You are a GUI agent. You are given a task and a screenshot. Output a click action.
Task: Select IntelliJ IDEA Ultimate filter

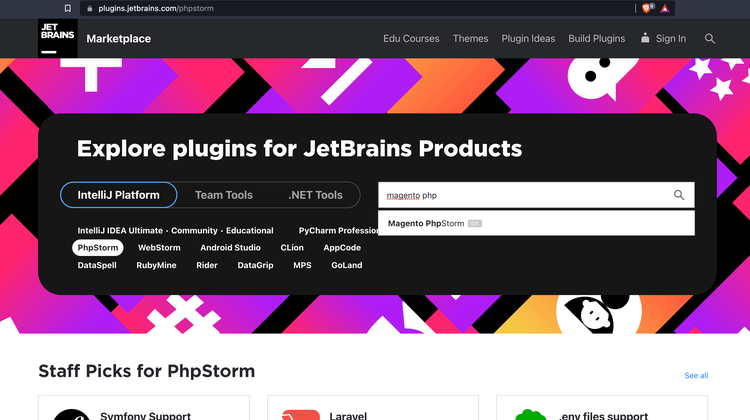pos(120,230)
